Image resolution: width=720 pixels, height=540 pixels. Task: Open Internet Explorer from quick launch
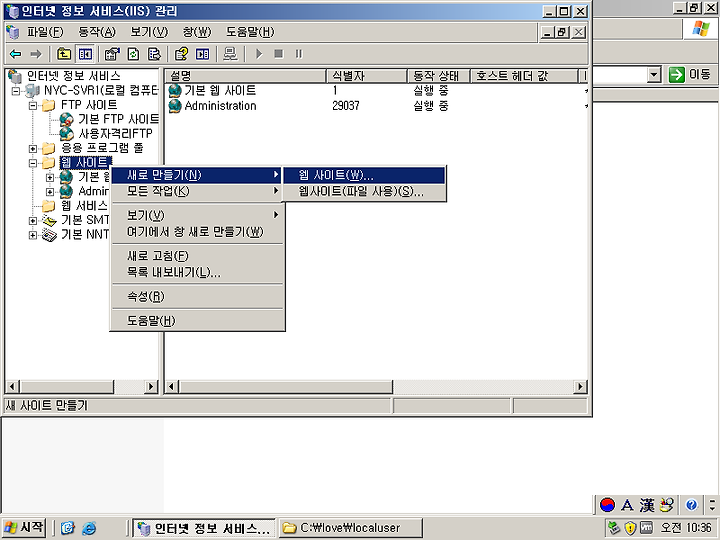click(89, 529)
